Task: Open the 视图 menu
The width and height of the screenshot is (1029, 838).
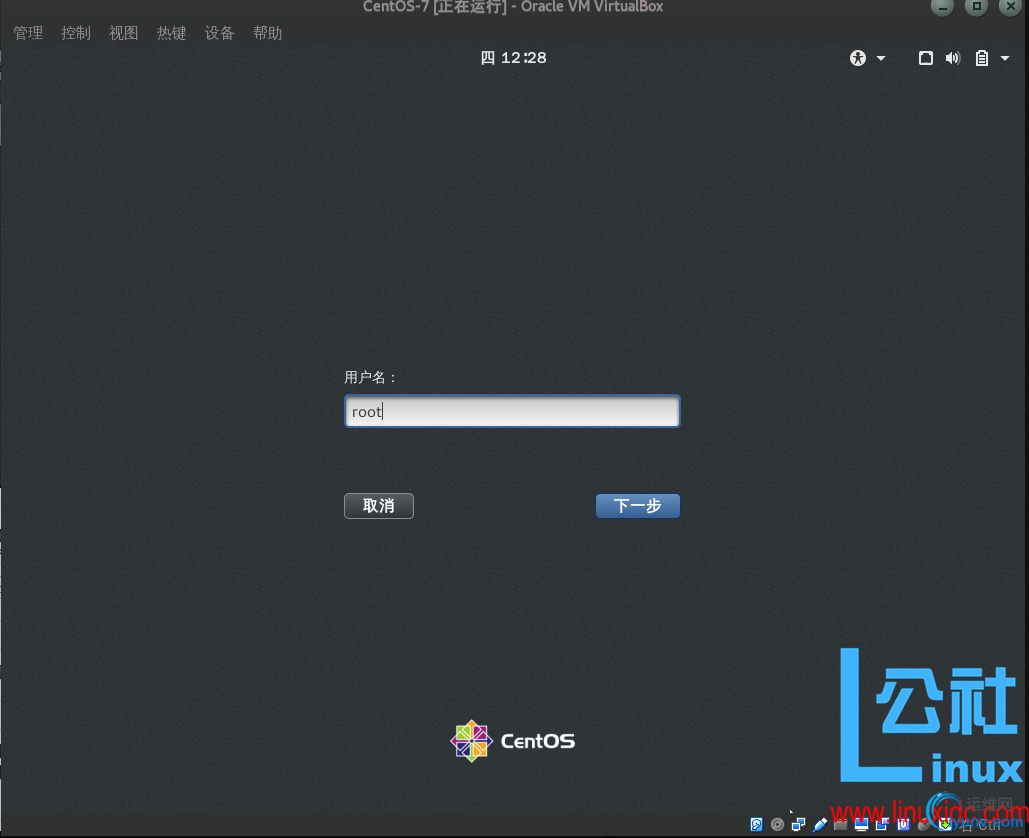Action: click(123, 33)
